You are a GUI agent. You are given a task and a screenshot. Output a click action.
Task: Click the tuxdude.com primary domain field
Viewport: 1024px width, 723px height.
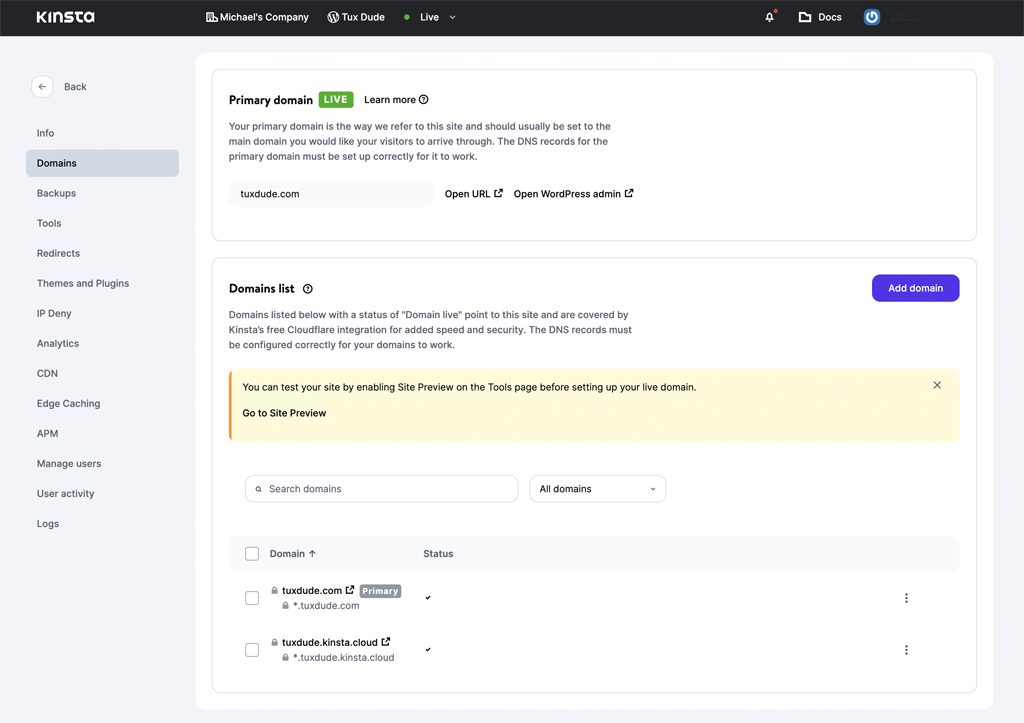(331, 194)
